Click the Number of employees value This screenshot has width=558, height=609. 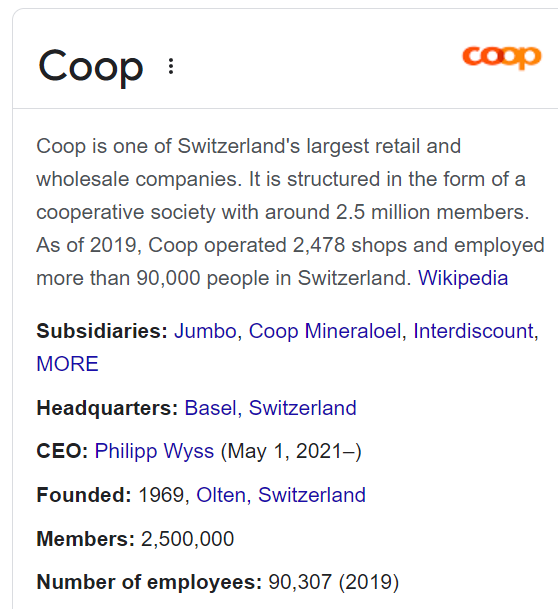click(x=334, y=582)
